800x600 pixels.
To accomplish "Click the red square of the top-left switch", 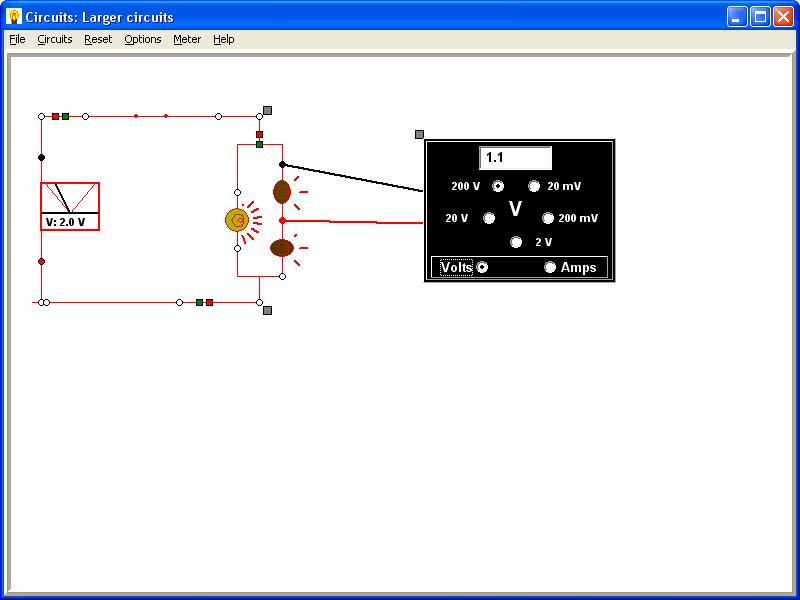I will [x=55, y=116].
